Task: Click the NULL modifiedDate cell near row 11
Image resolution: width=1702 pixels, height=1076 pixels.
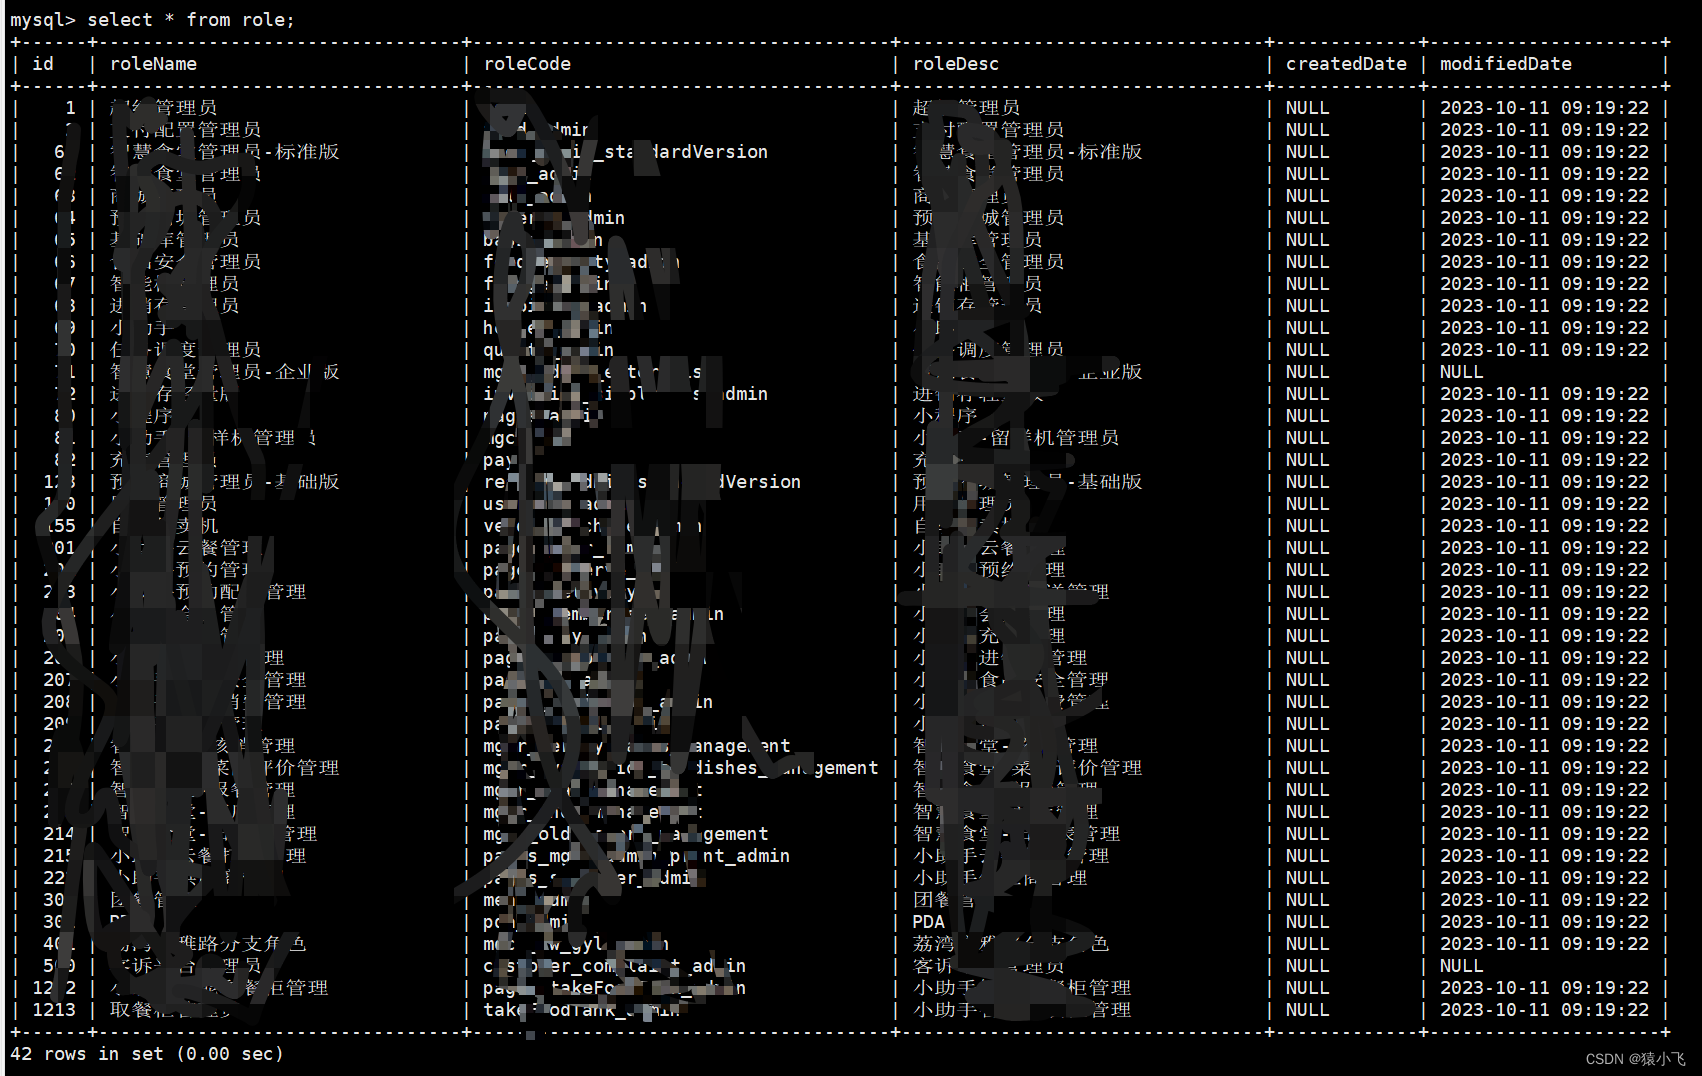Action: [x=1460, y=371]
